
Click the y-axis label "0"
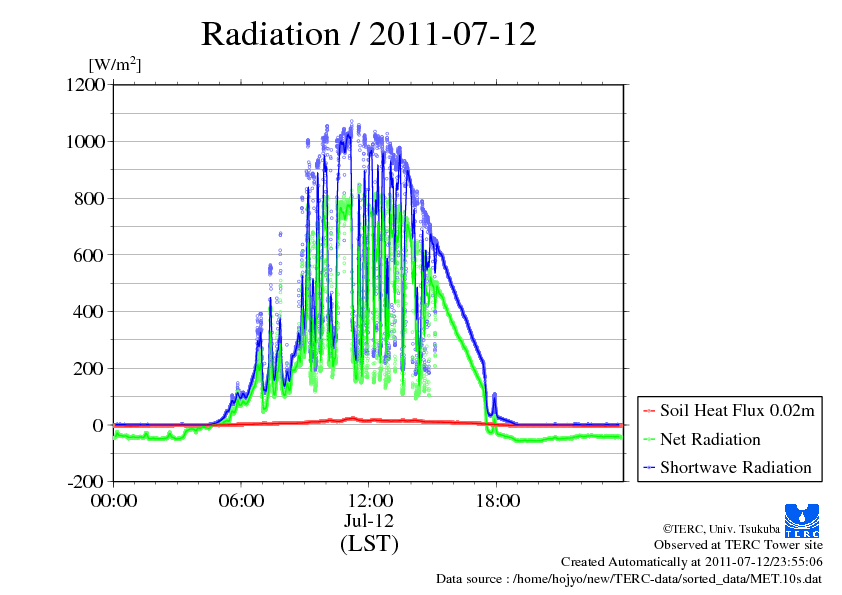point(98,425)
